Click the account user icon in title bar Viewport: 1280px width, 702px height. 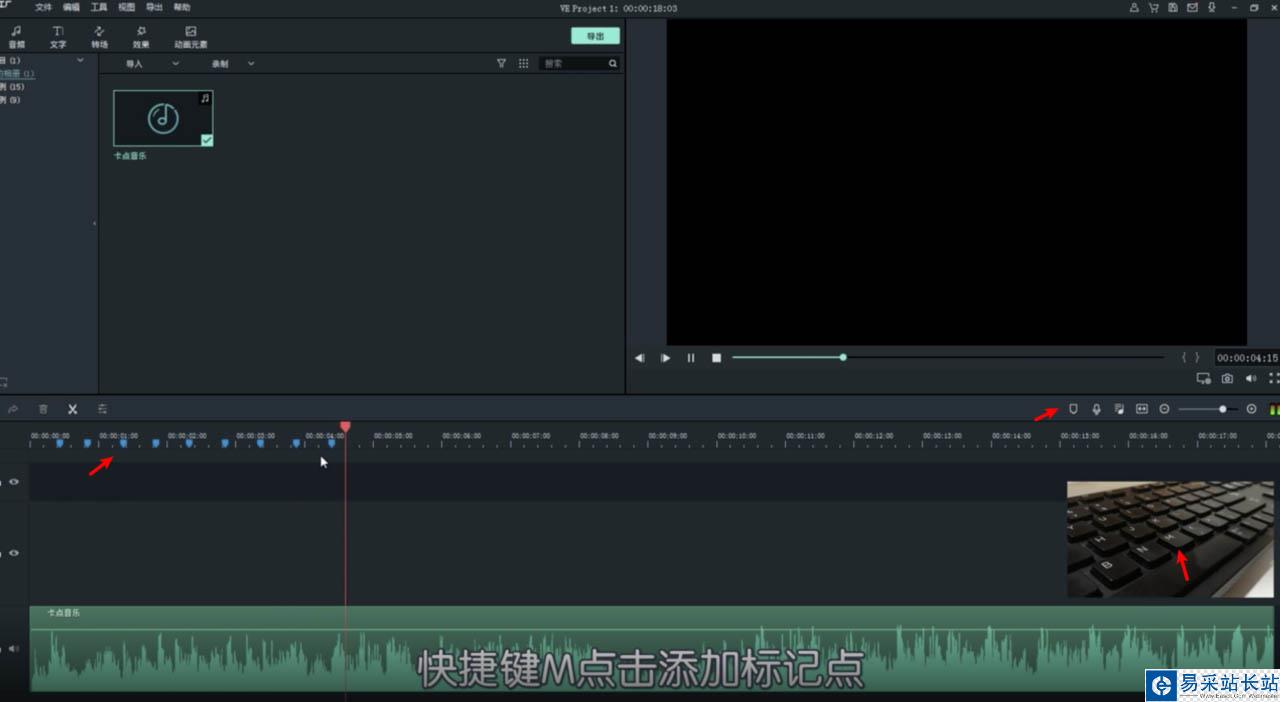point(1134,7)
